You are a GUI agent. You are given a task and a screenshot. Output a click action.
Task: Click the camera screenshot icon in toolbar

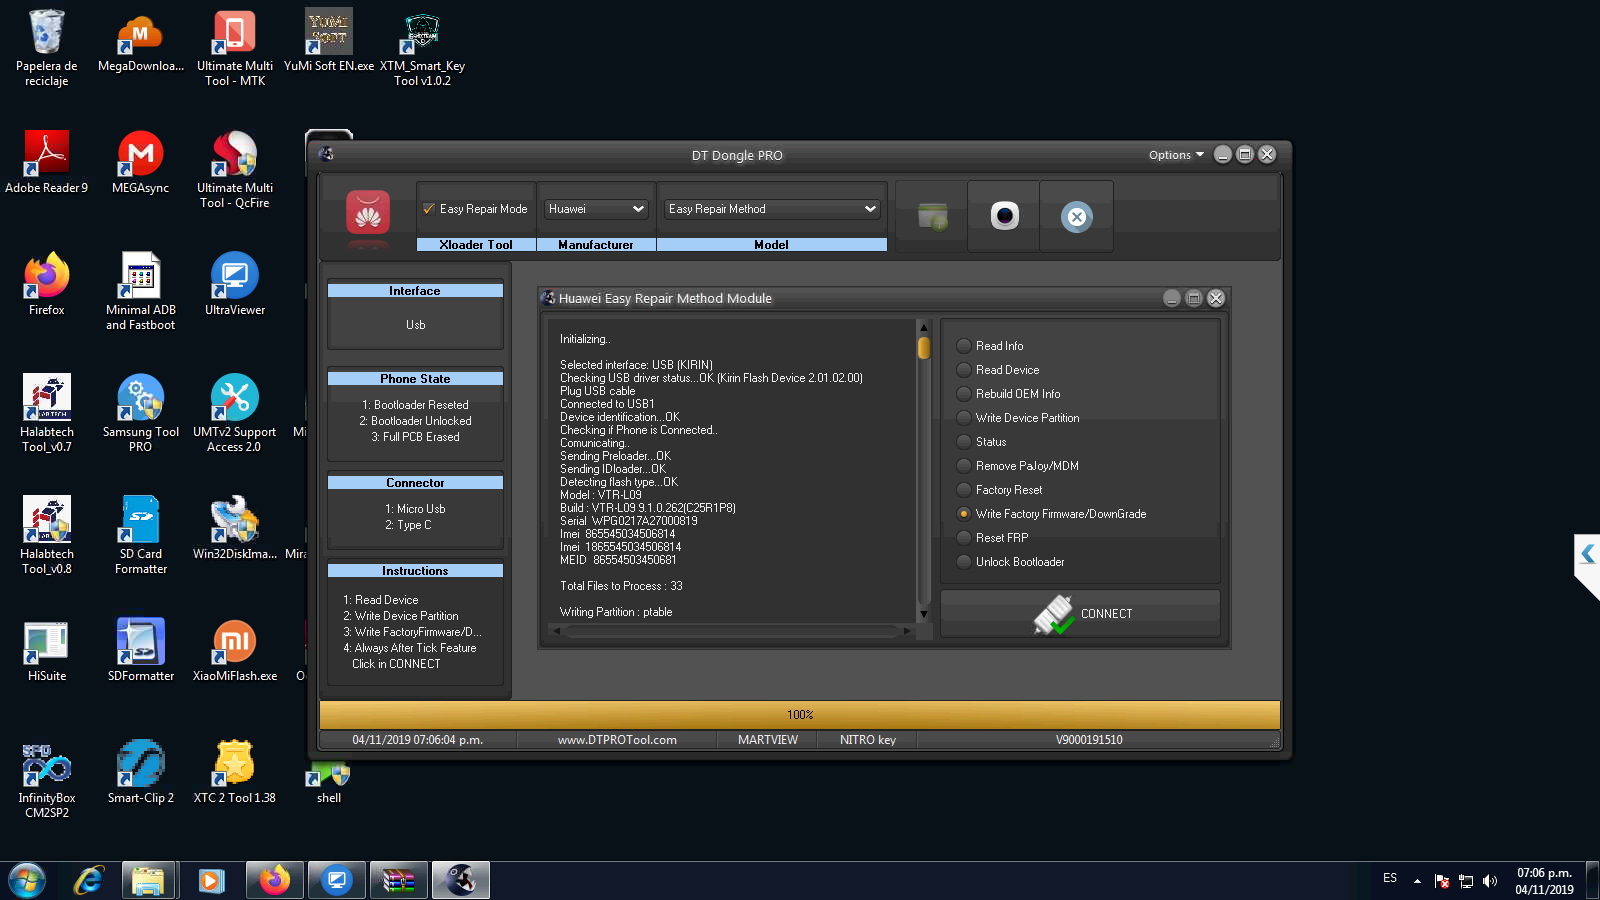(x=1004, y=216)
